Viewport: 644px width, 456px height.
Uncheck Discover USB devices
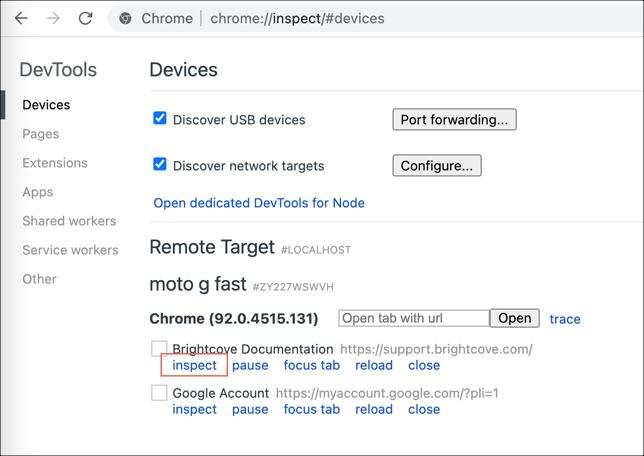[160, 119]
